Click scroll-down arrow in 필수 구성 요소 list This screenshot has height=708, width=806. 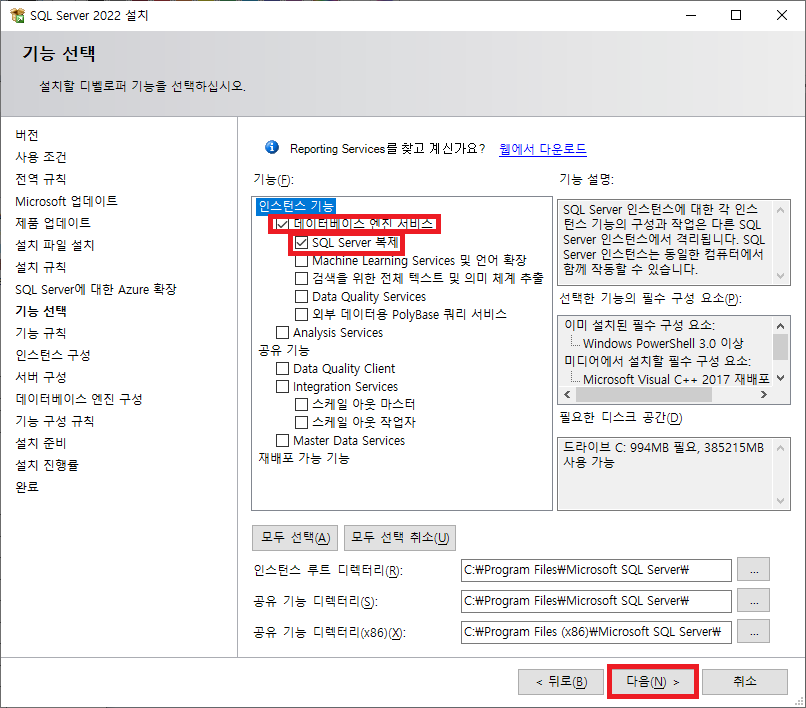click(780, 378)
